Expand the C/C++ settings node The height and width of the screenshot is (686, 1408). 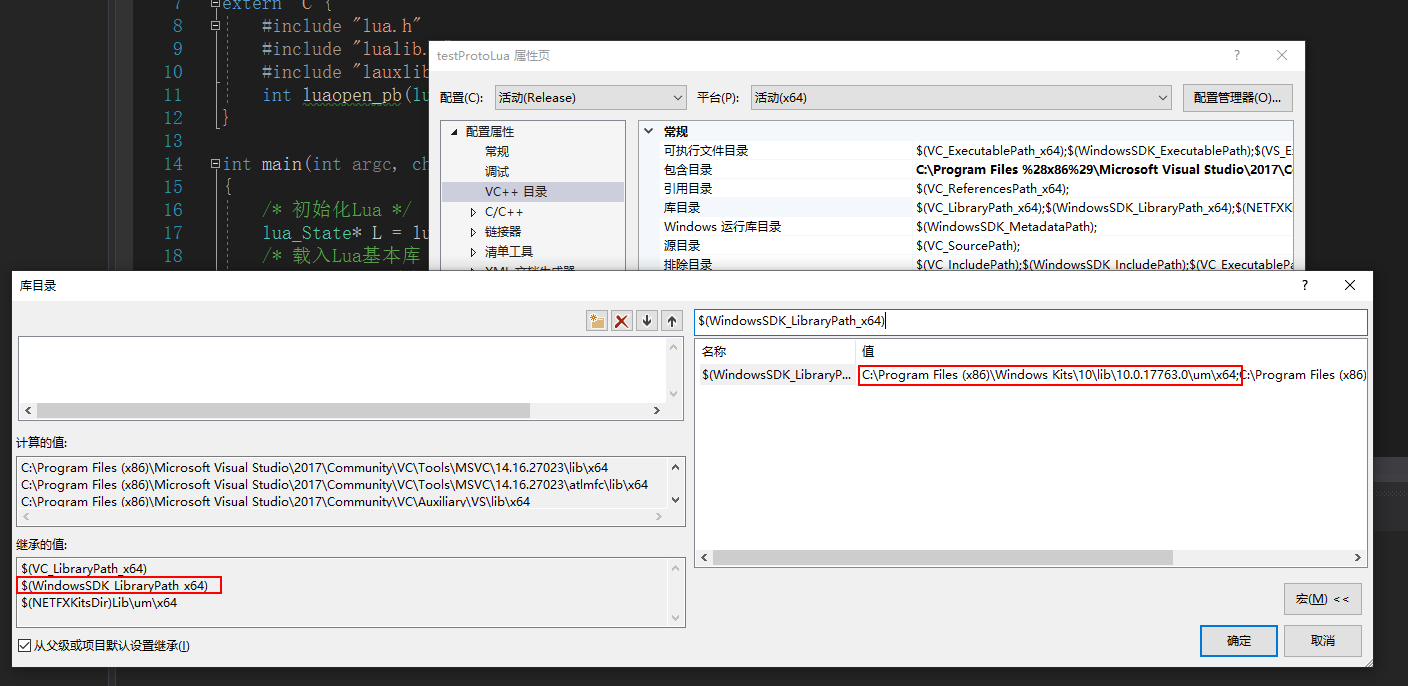coord(475,211)
